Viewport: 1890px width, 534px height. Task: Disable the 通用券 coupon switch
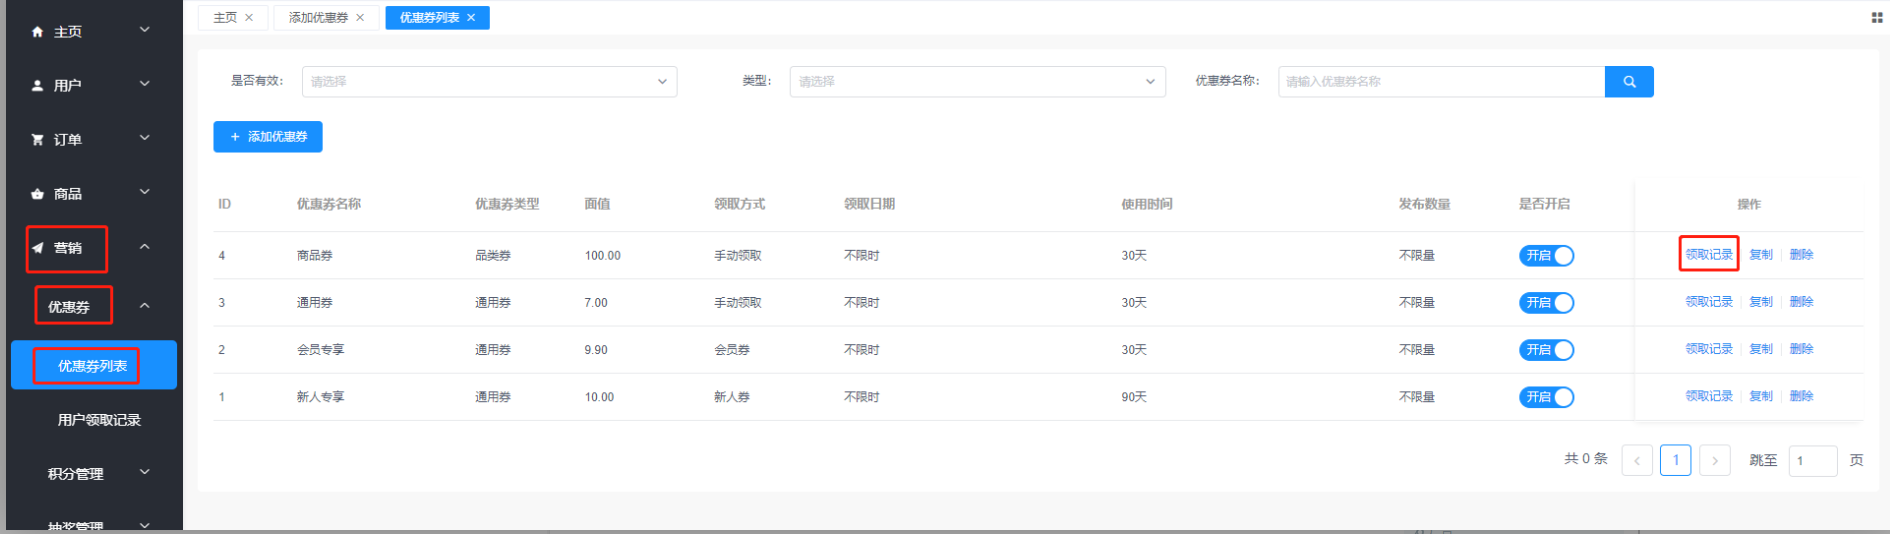click(x=1546, y=303)
